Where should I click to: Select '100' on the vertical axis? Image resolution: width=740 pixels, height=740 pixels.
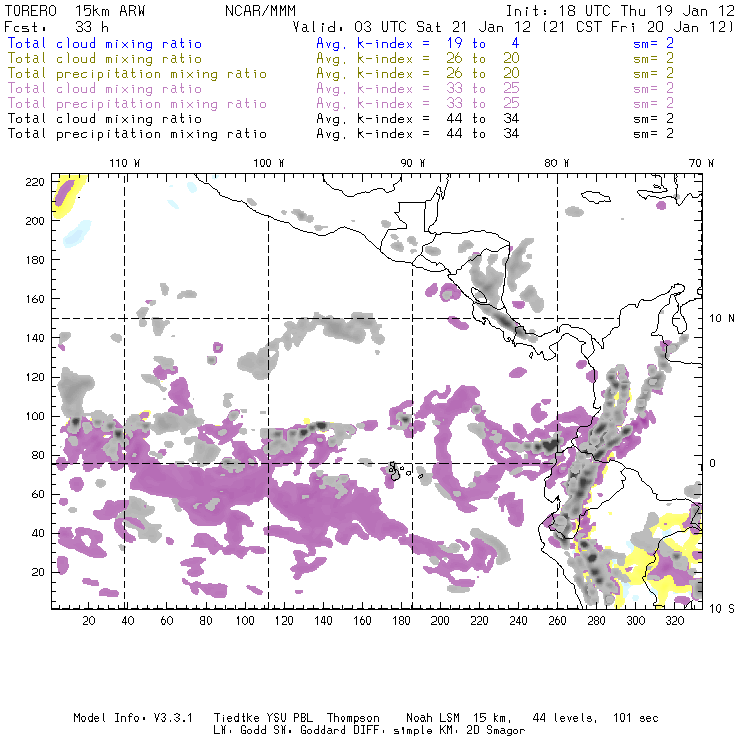click(x=35, y=416)
